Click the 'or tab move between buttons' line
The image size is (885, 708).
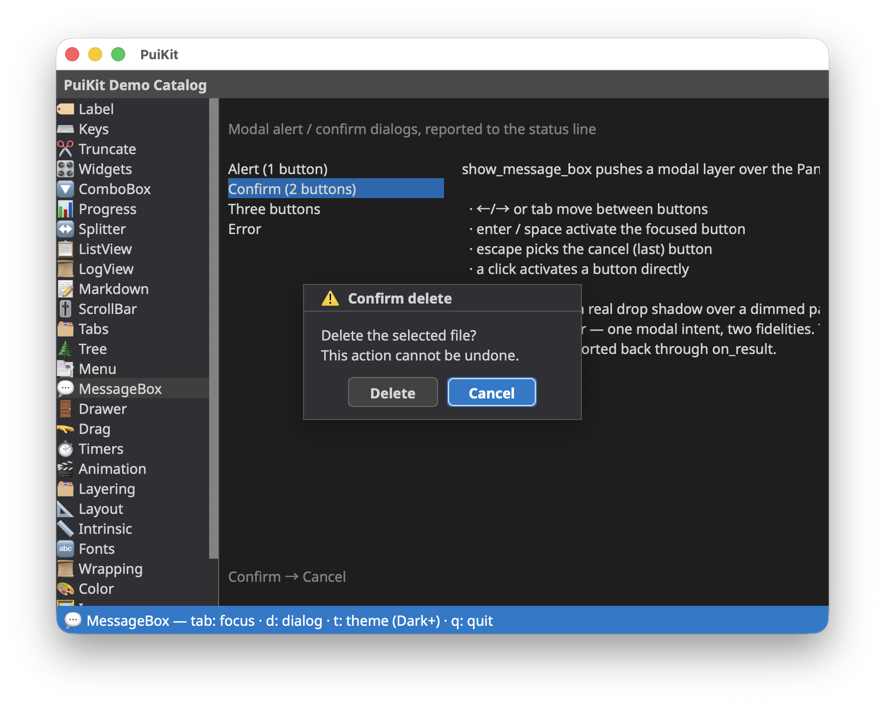pyautogui.click(x=588, y=209)
